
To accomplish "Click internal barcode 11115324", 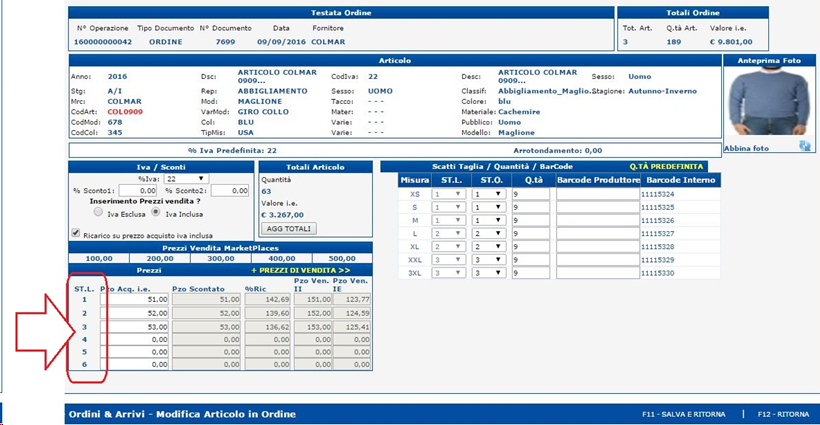I will click(657, 194).
